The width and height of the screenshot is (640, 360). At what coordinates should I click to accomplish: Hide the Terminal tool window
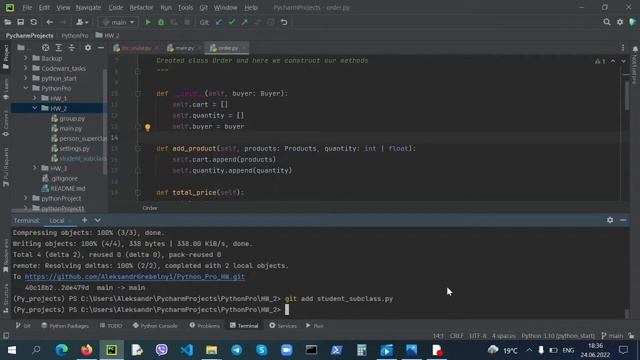623,220
